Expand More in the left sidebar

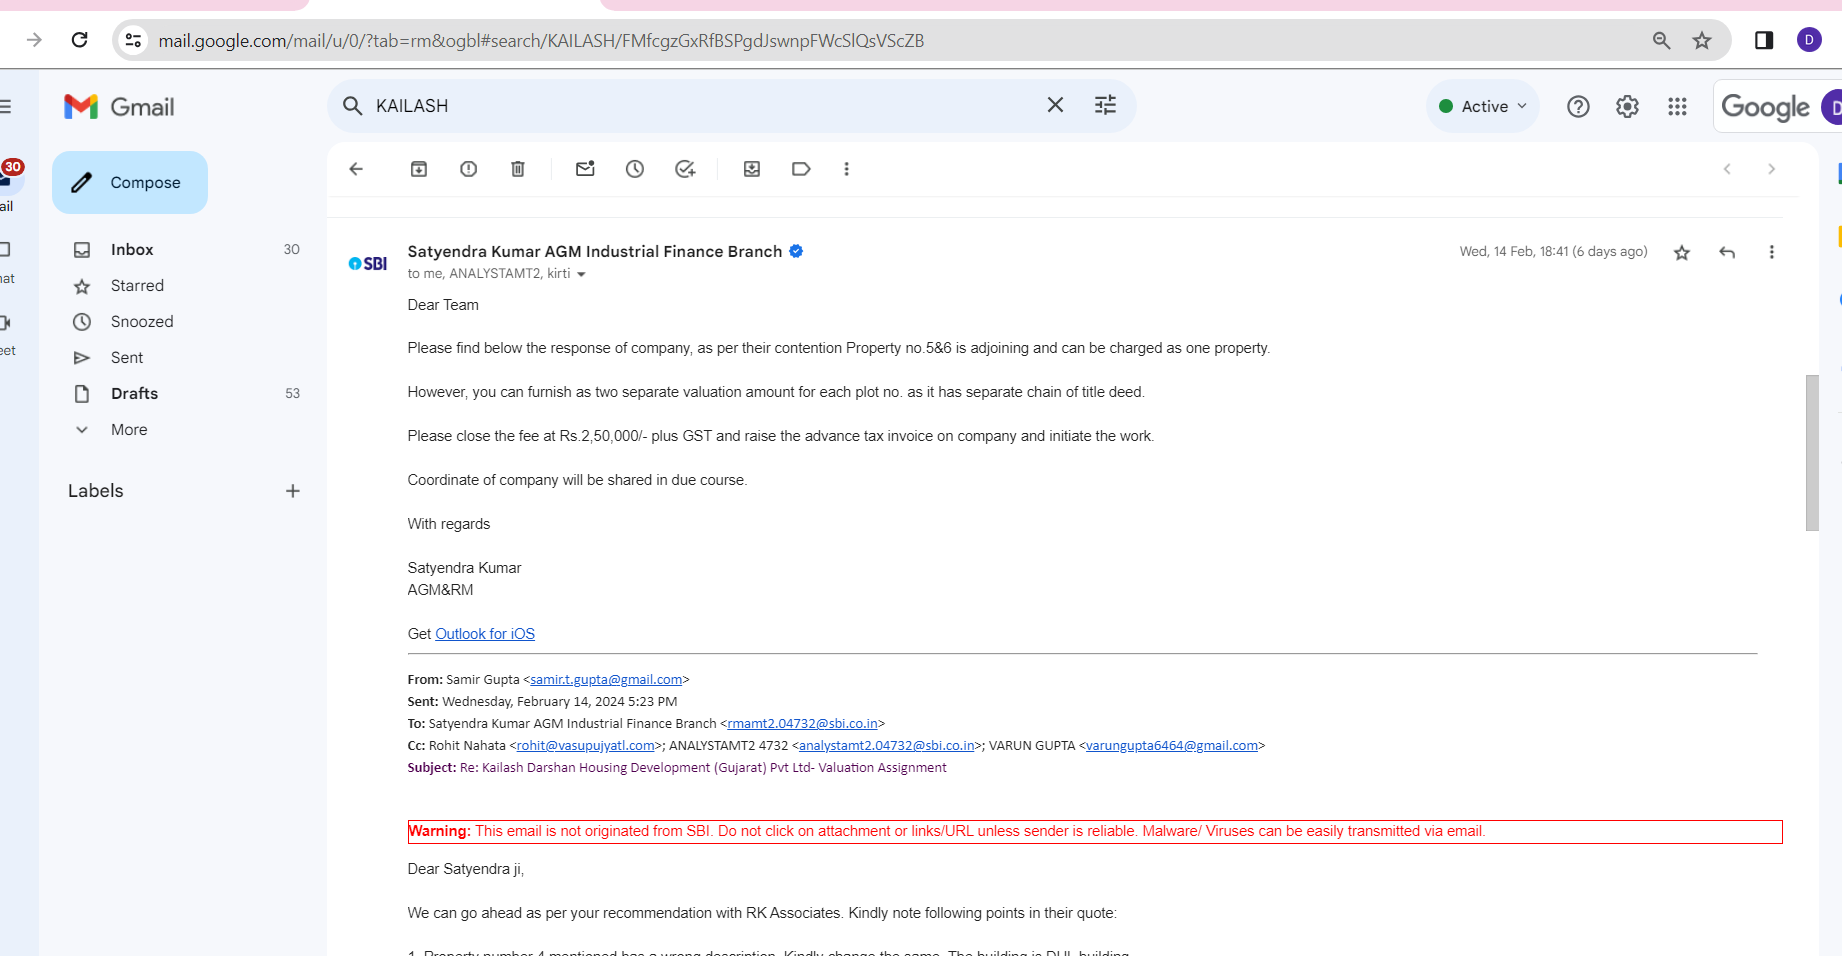129,430
